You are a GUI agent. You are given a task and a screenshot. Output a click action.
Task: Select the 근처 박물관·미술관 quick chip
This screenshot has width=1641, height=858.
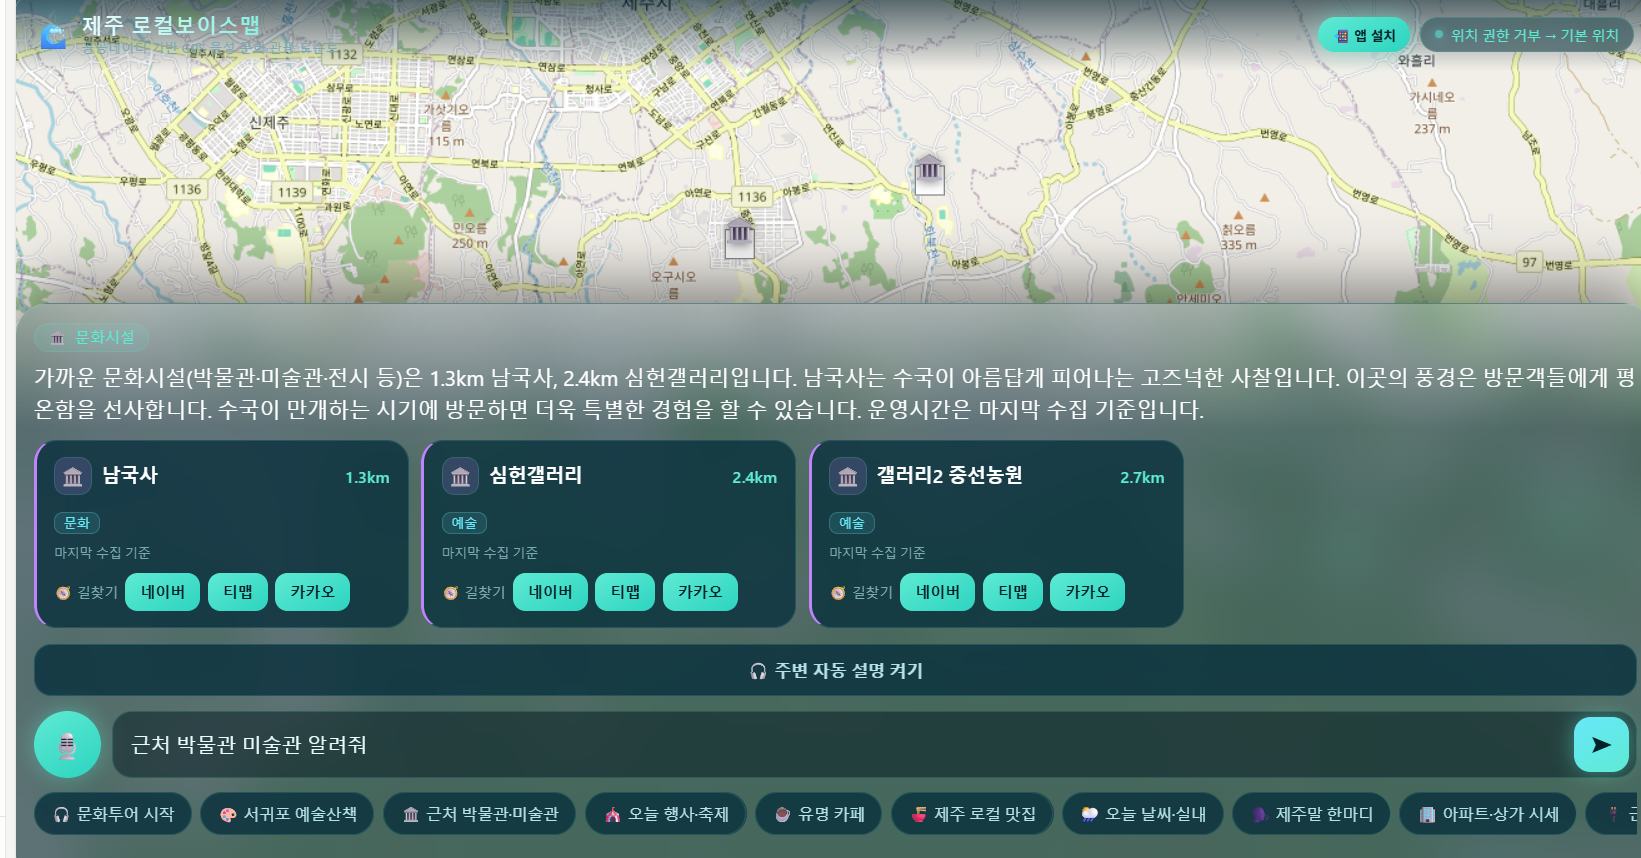click(x=480, y=814)
